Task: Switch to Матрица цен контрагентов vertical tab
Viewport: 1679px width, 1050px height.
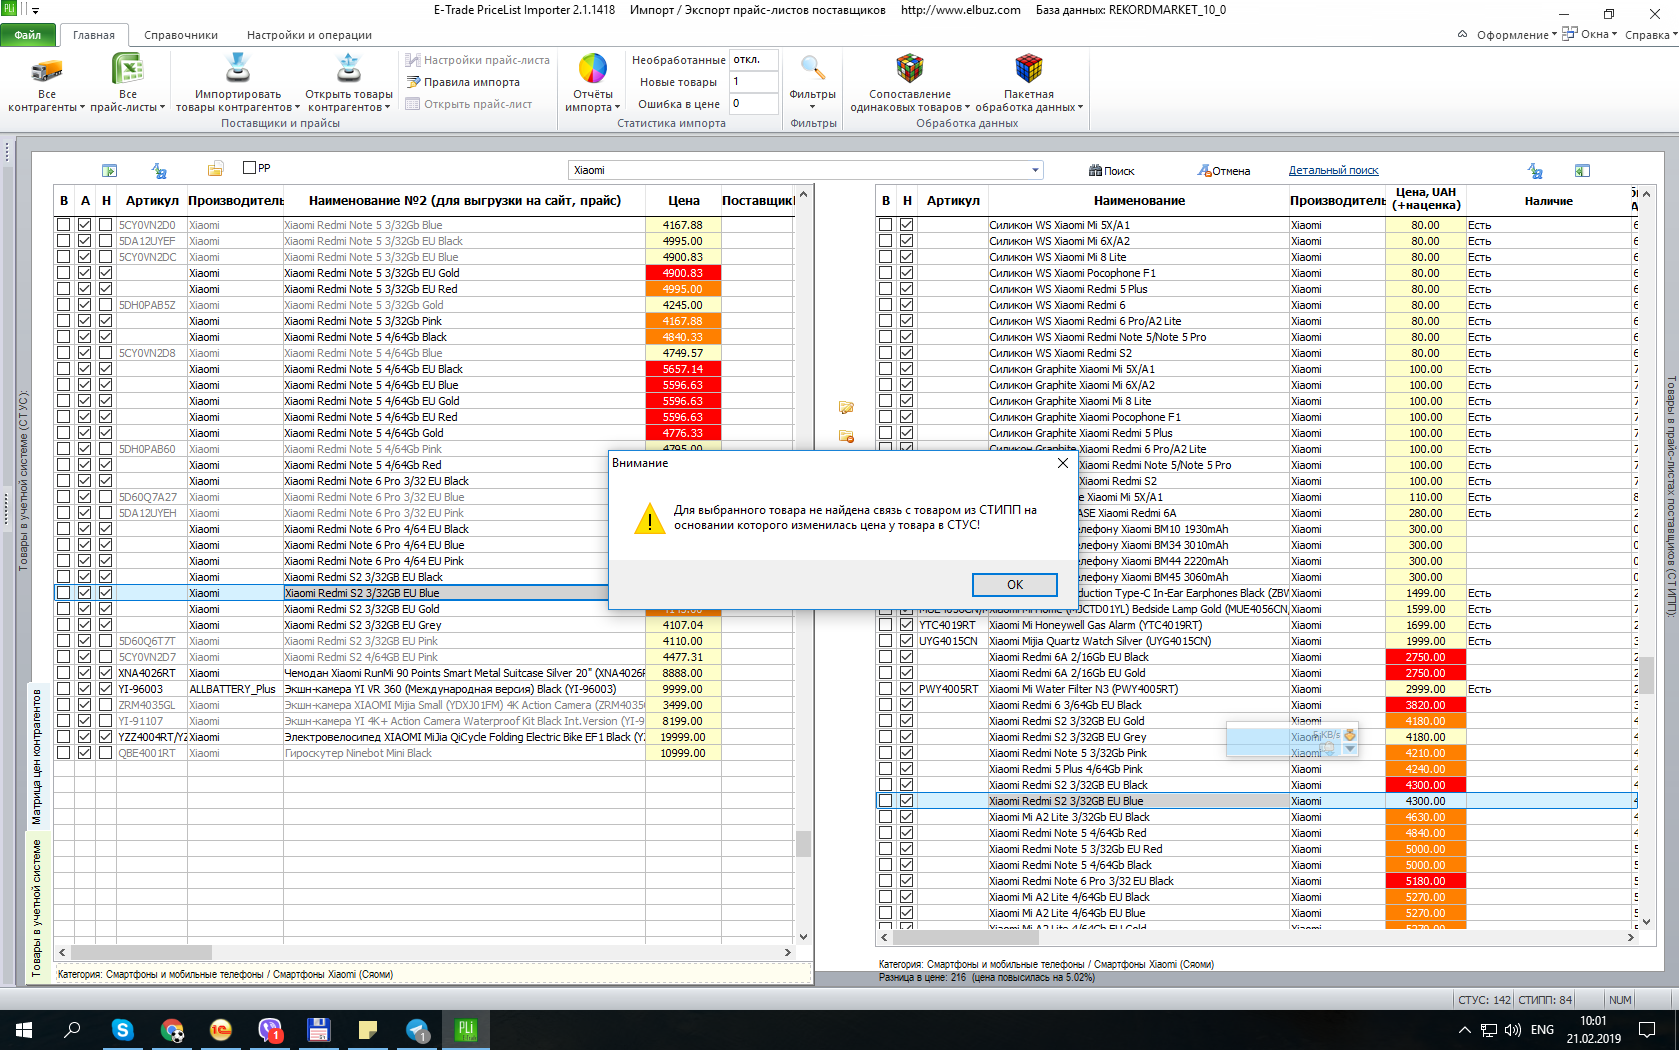Action: tap(37, 756)
